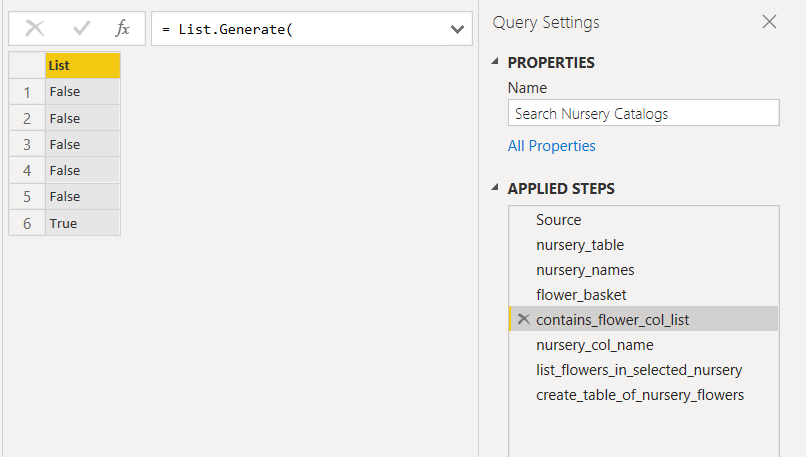Viewport: 806px width, 457px height.
Task: Collapse the PROPERTIES section
Action: (x=495, y=62)
